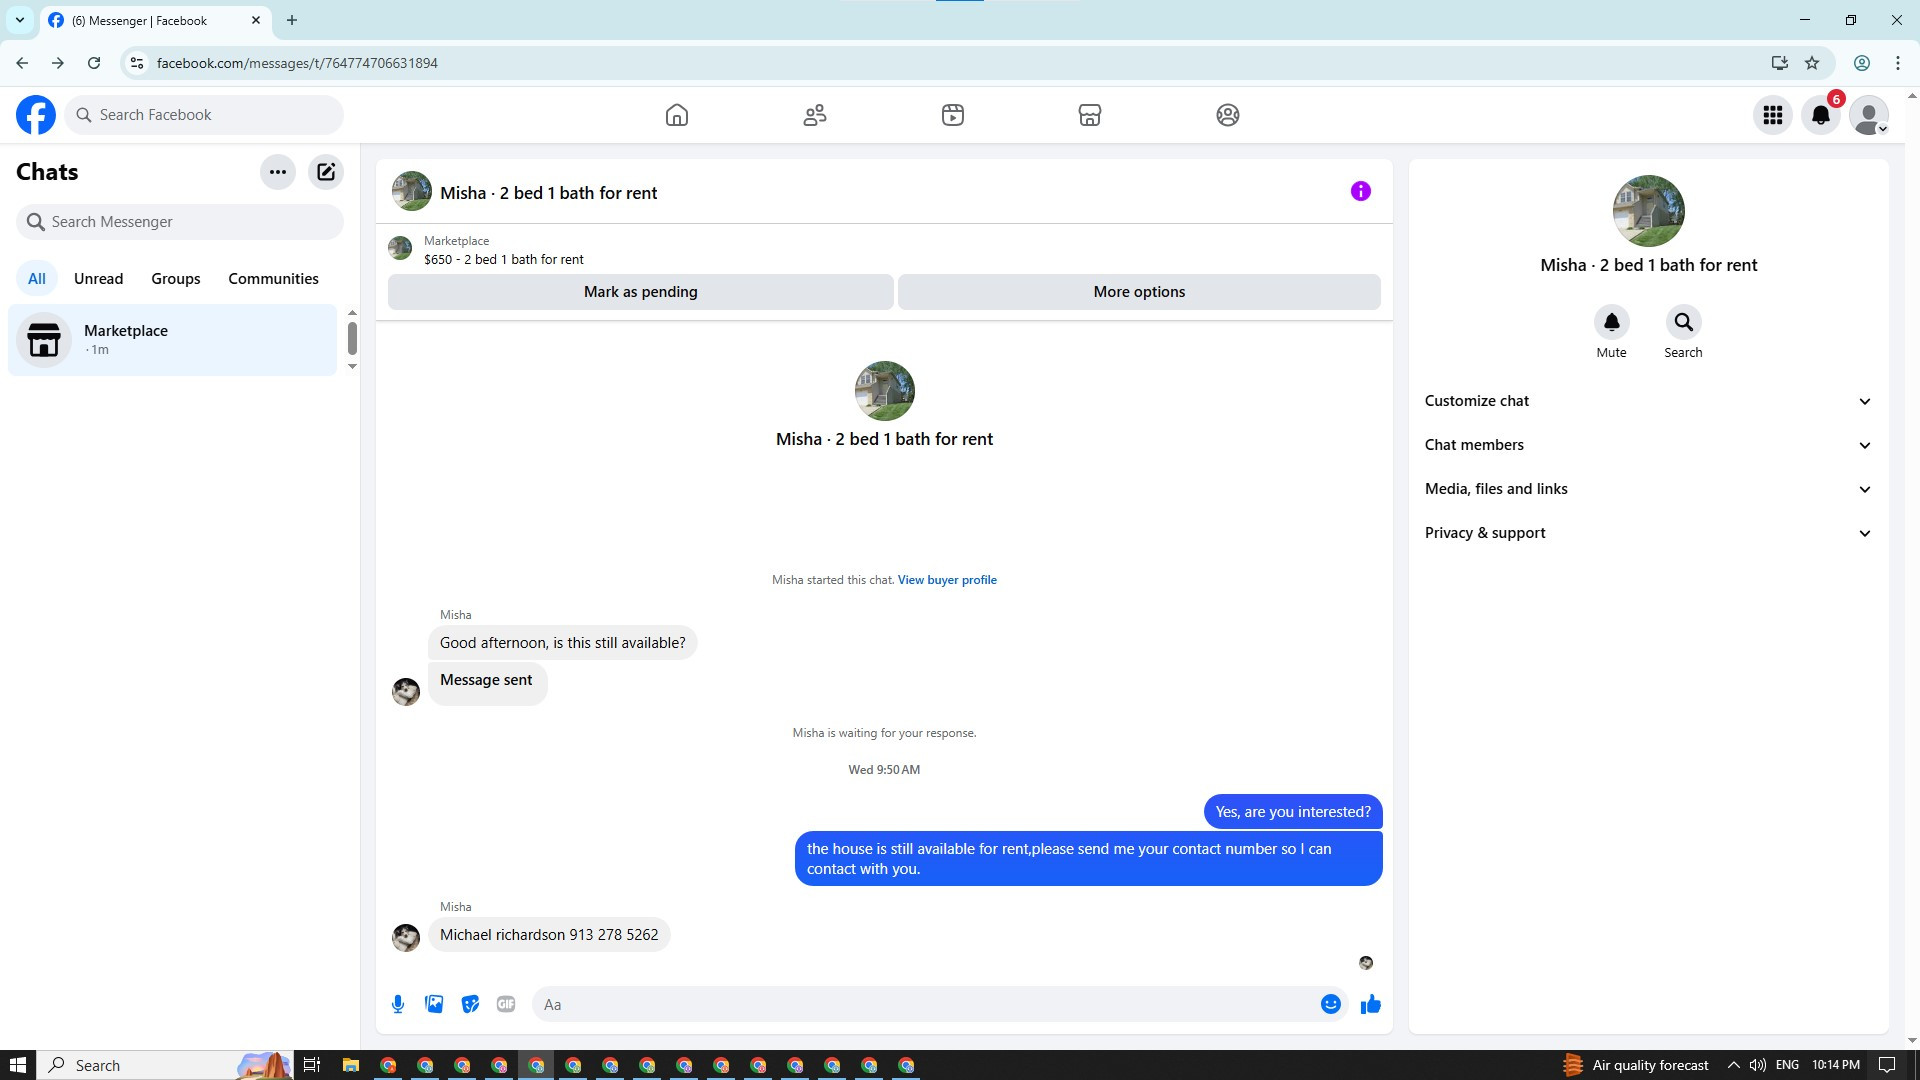
Task: Attach a photo using the image icon
Action: [434, 1004]
